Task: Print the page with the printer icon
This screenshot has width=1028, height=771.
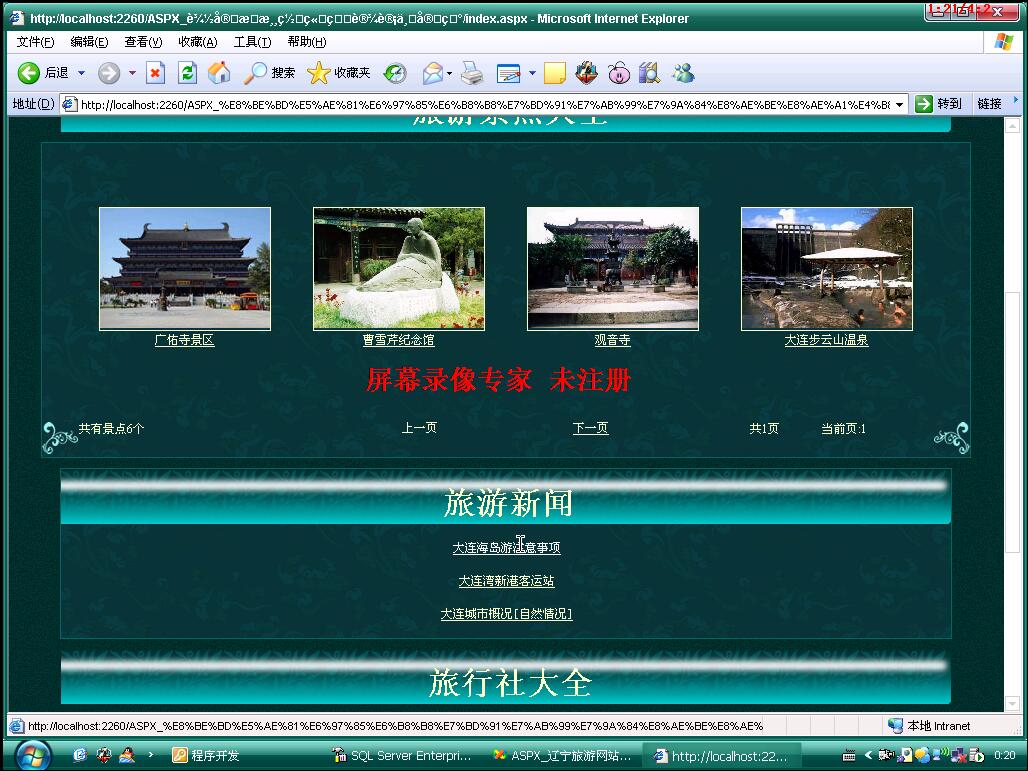Action: click(472, 73)
